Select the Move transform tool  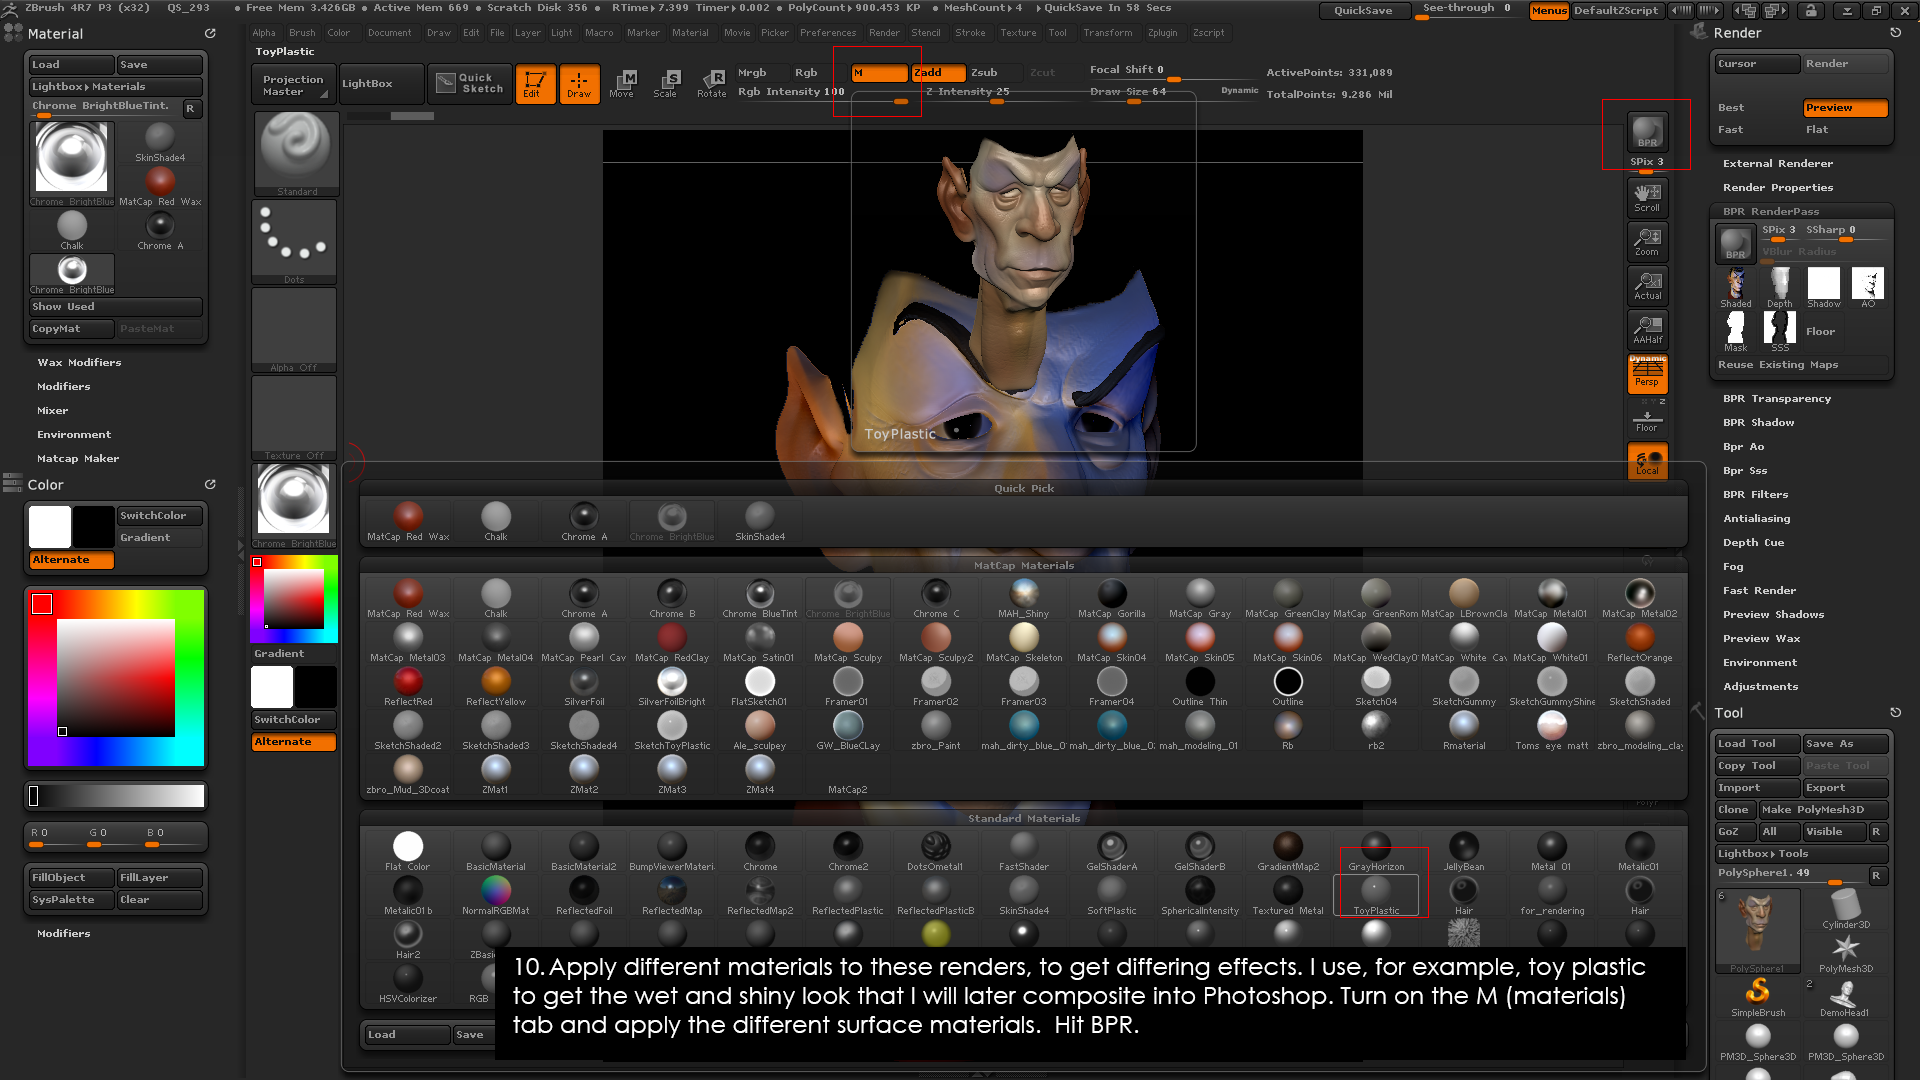pyautogui.click(x=622, y=83)
